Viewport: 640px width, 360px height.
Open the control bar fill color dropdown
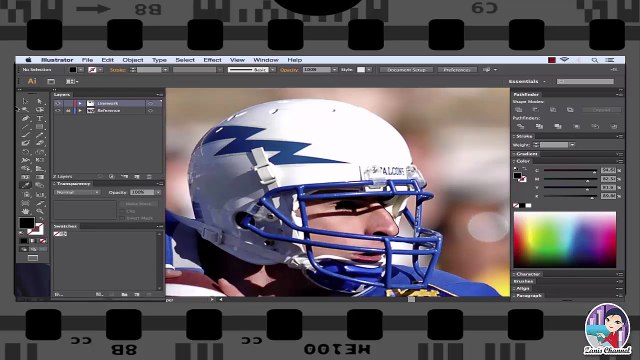pos(81,70)
